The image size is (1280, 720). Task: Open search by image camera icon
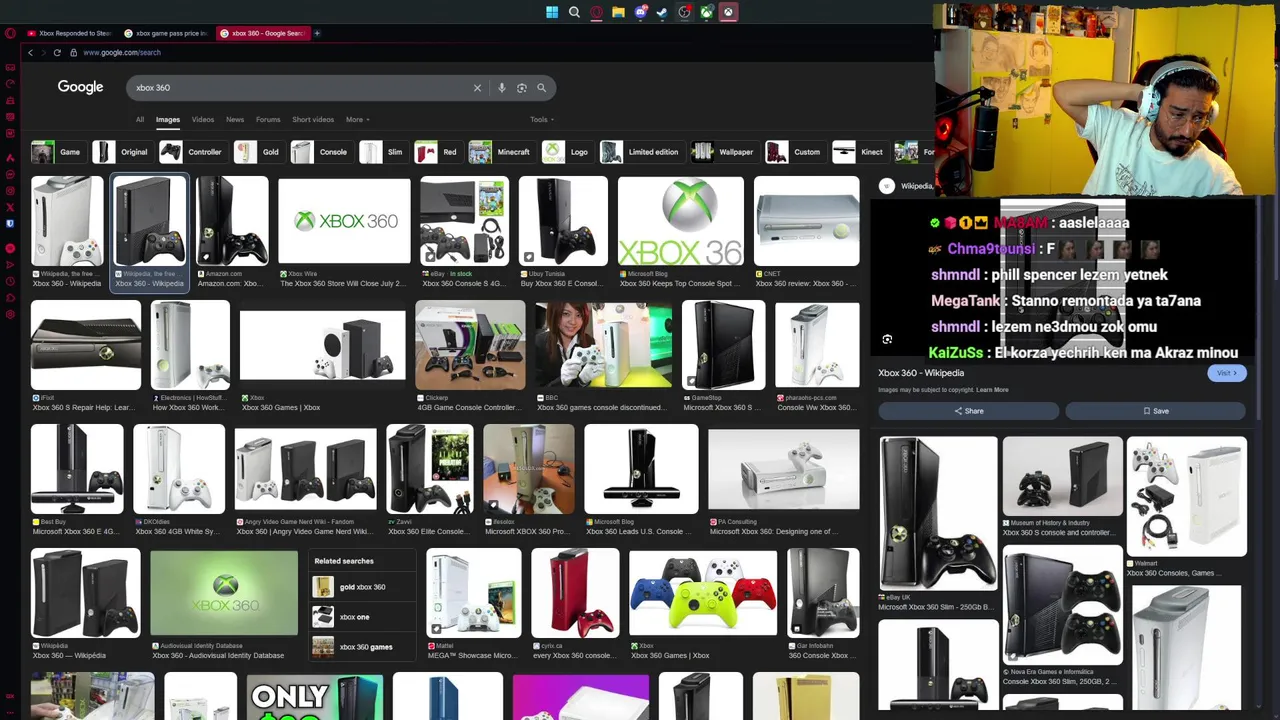click(521, 88)
